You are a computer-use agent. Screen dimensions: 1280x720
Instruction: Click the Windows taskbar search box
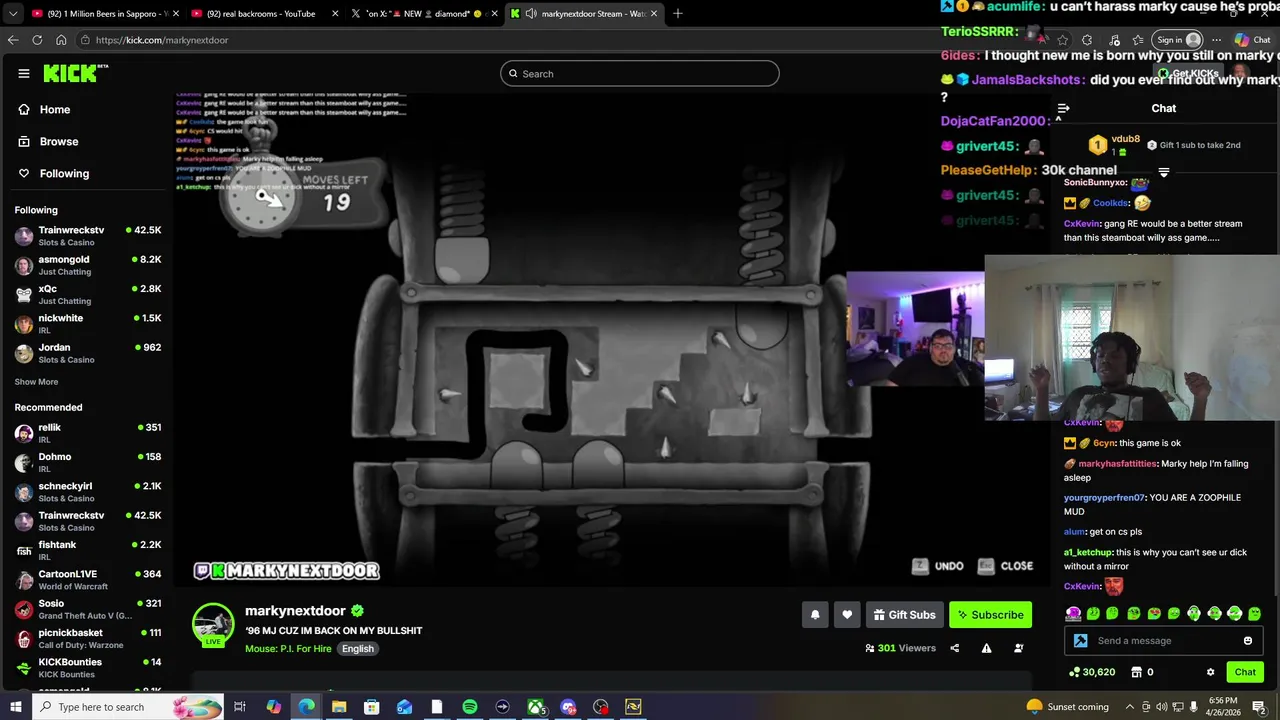128,707
